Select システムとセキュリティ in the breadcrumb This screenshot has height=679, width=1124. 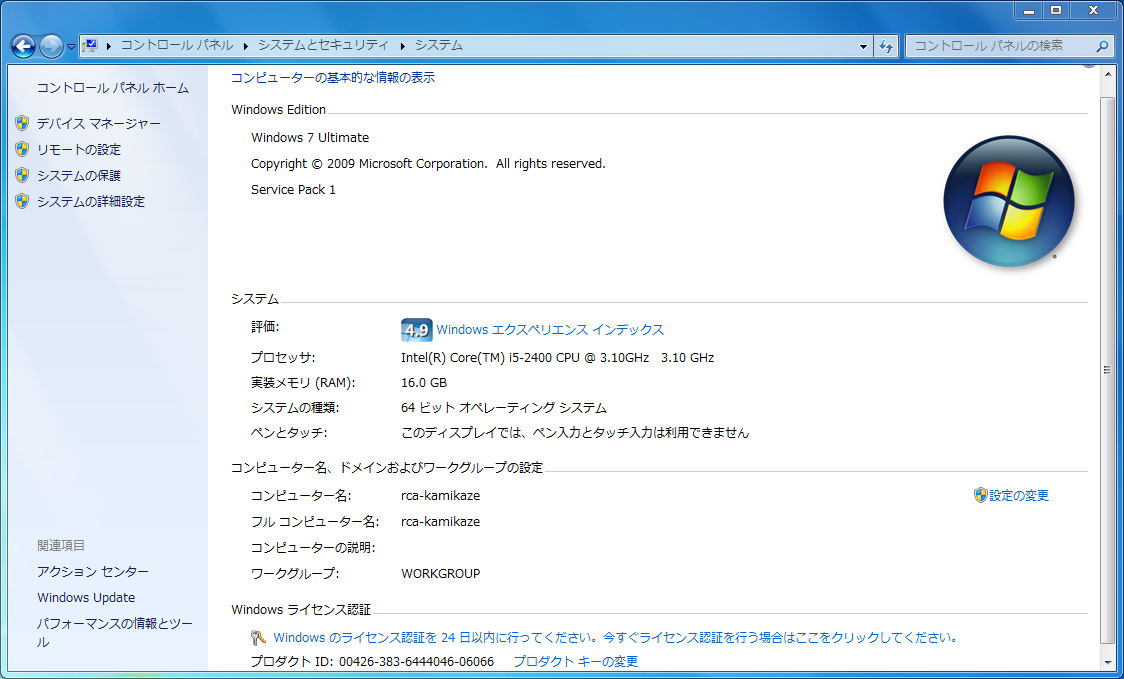[323, 45]
